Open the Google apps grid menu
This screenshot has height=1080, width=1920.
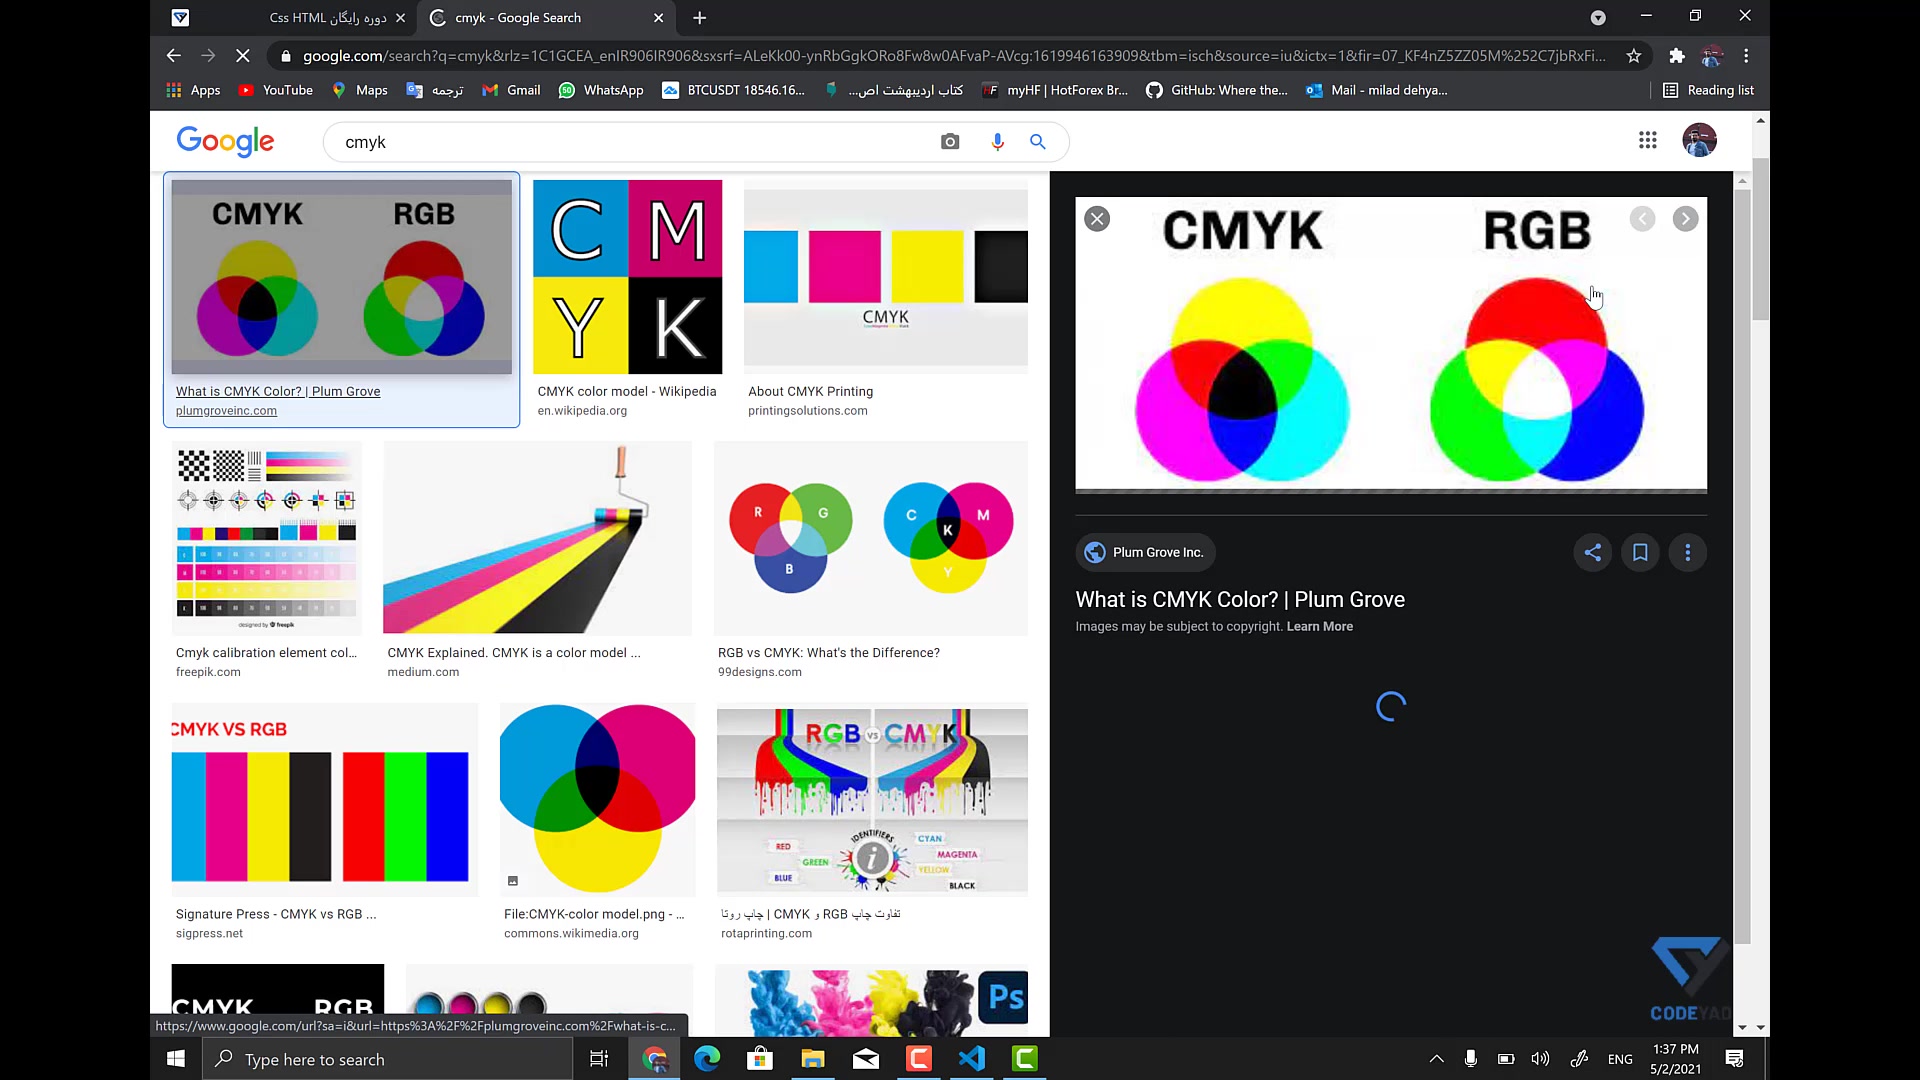coord(1648,140)
